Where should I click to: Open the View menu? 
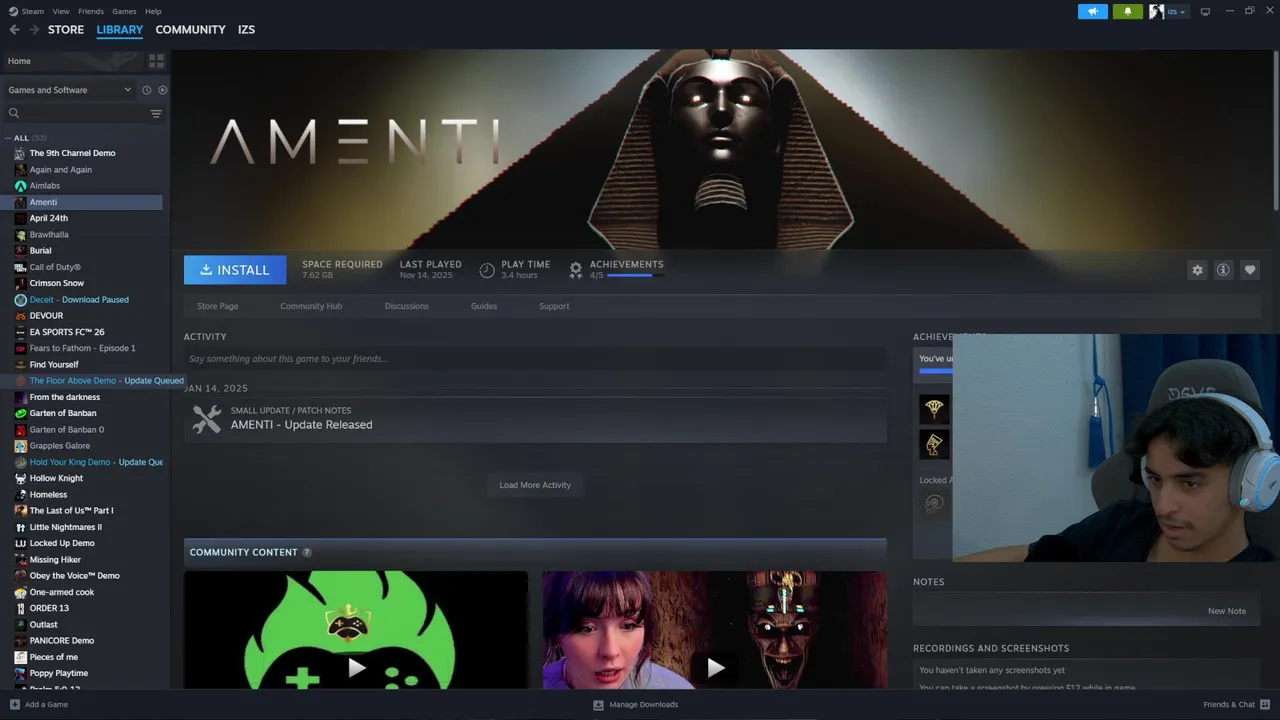(x=61, y=11)
